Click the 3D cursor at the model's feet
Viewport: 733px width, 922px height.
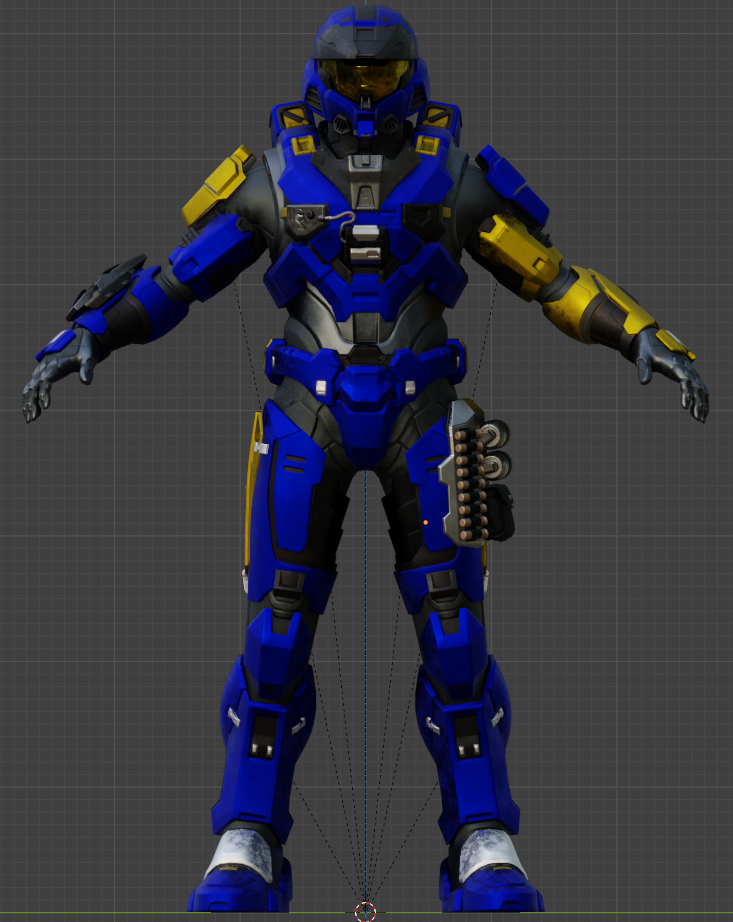[366, 911]
